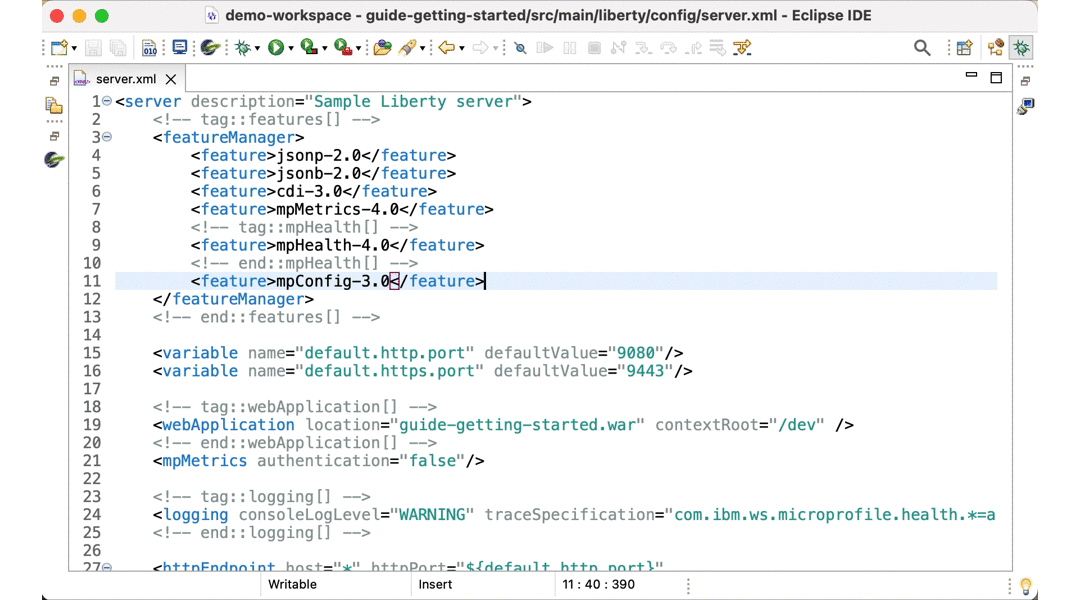Viewport: 1080px width, 600px height.
Task: Open the Coverage dropdown arrow
Action: 324,48
